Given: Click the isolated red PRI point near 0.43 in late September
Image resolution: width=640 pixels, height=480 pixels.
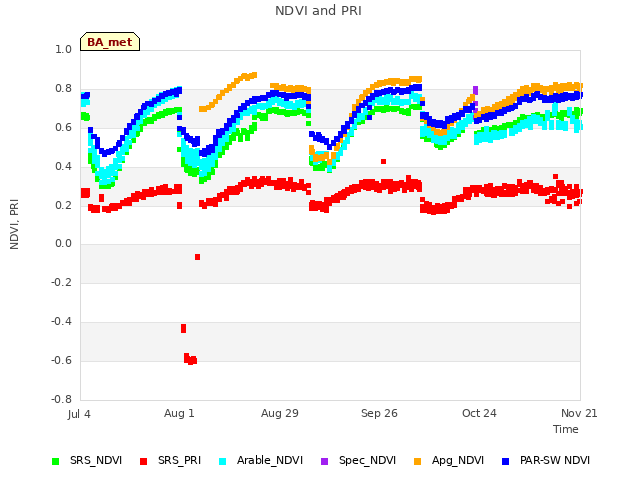Looking at the screenshot, I should coord(383,162).
